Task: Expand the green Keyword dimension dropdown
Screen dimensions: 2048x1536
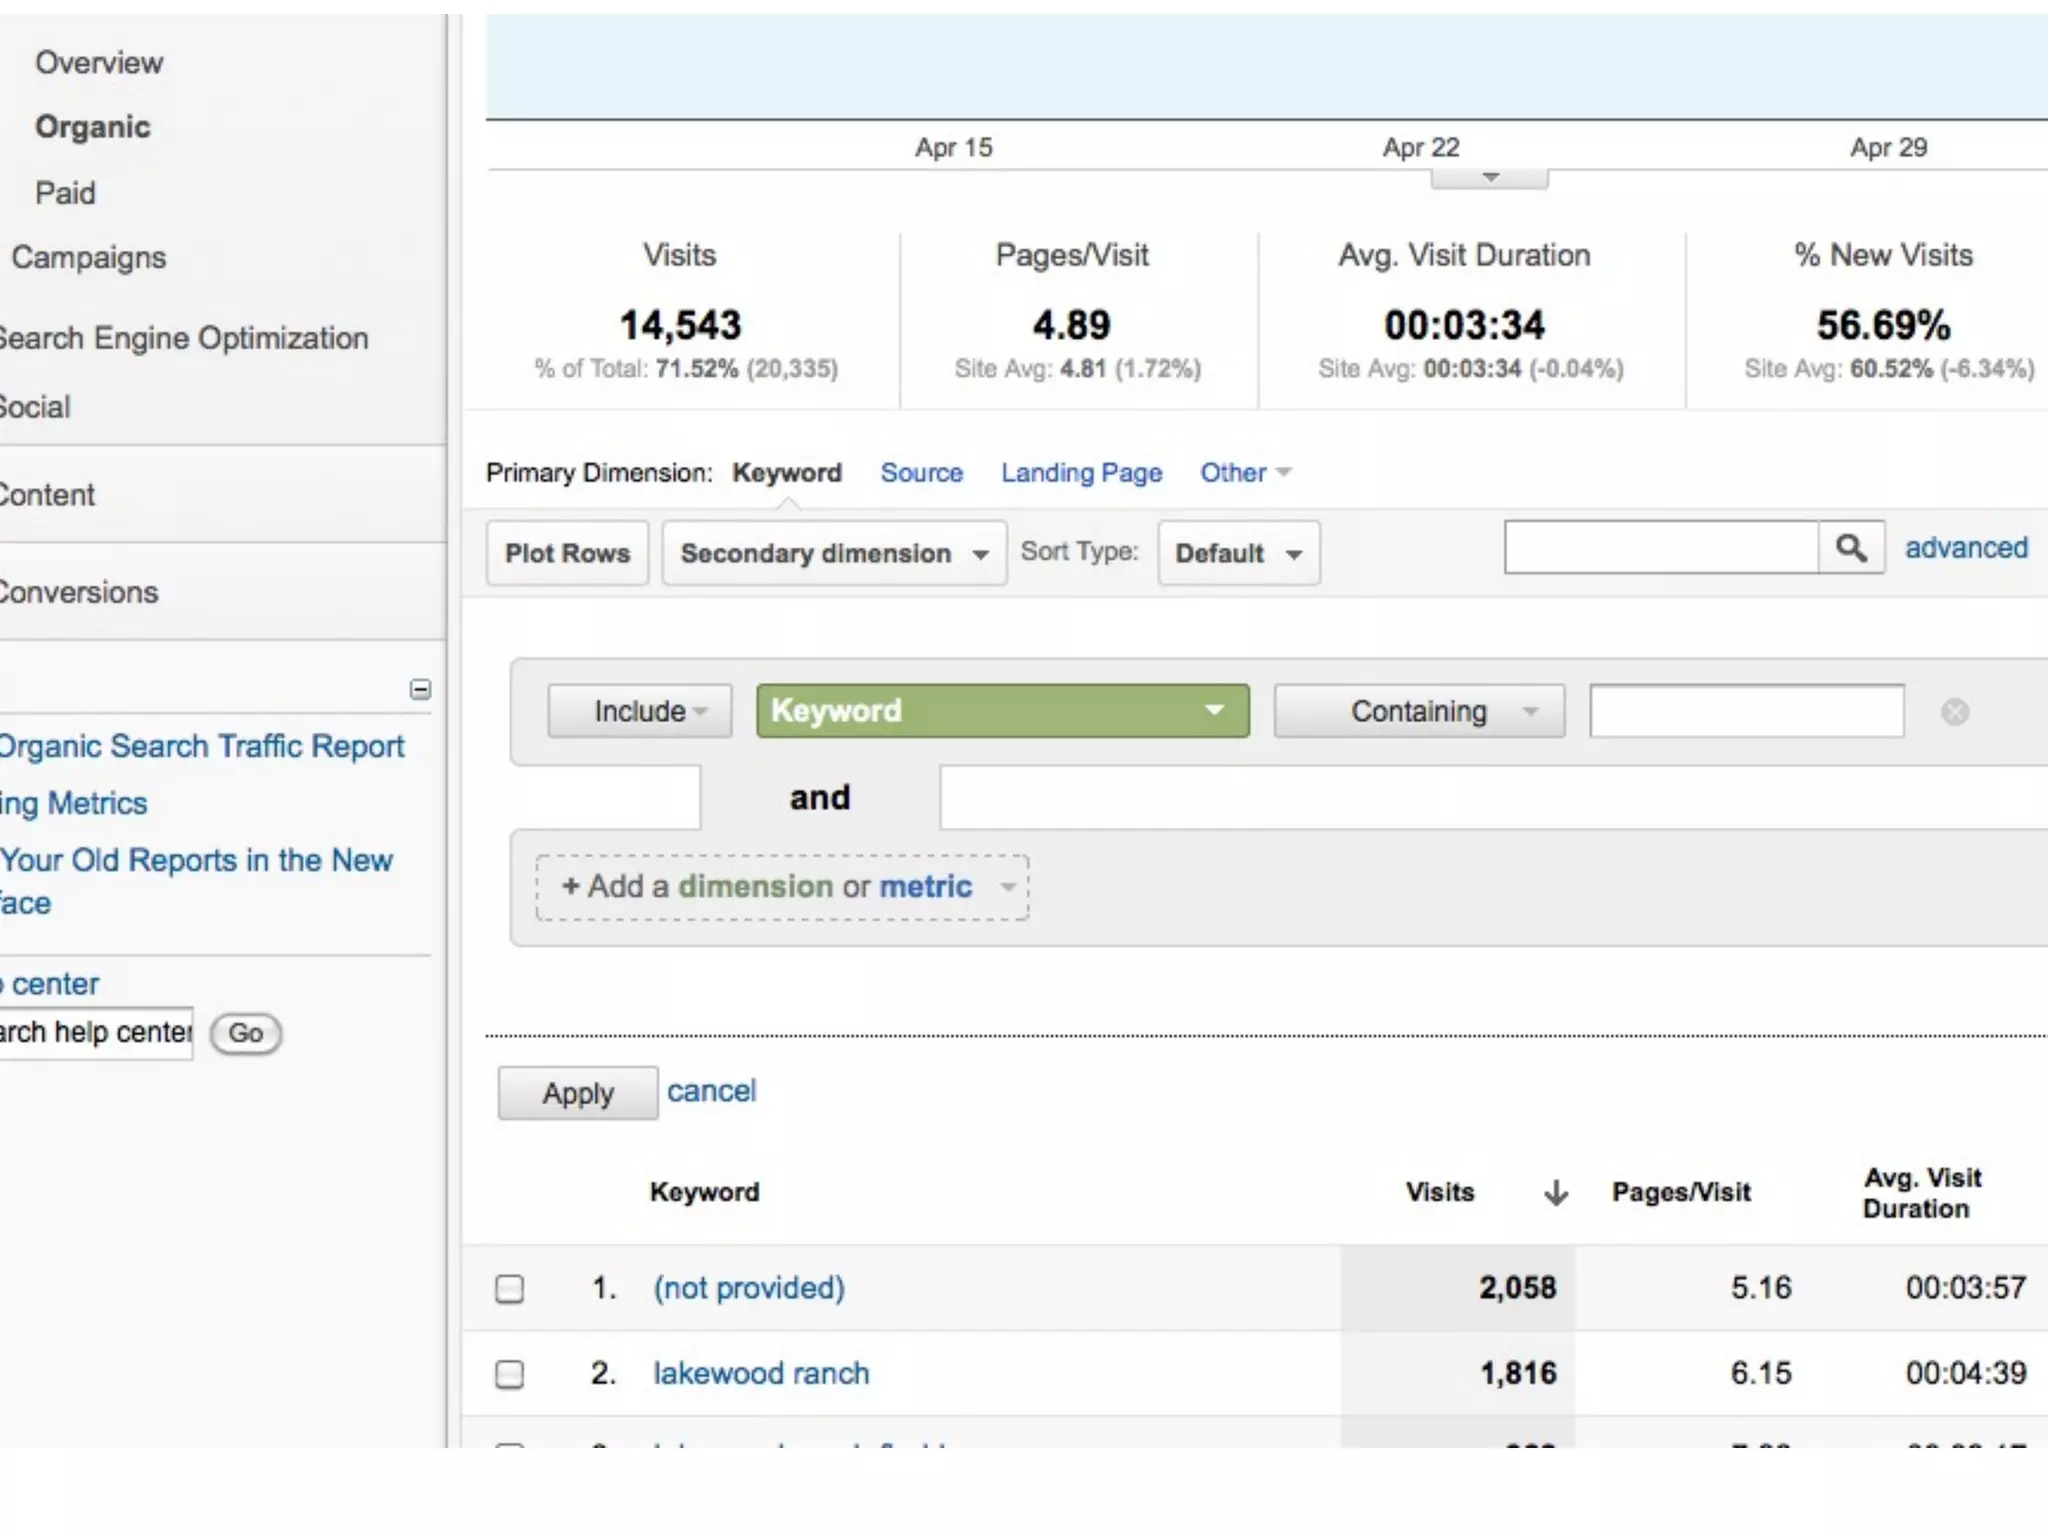Action: click(x=1002, y=711)
